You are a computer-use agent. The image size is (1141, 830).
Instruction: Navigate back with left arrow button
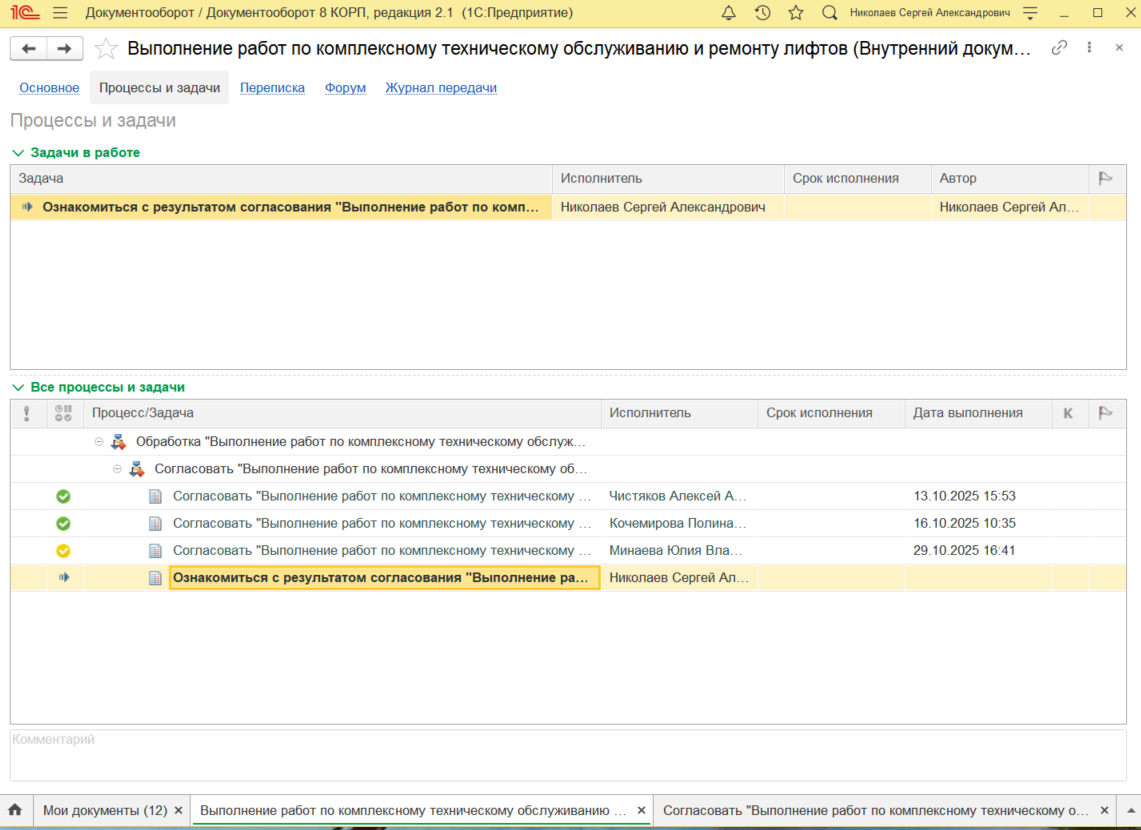28,49
